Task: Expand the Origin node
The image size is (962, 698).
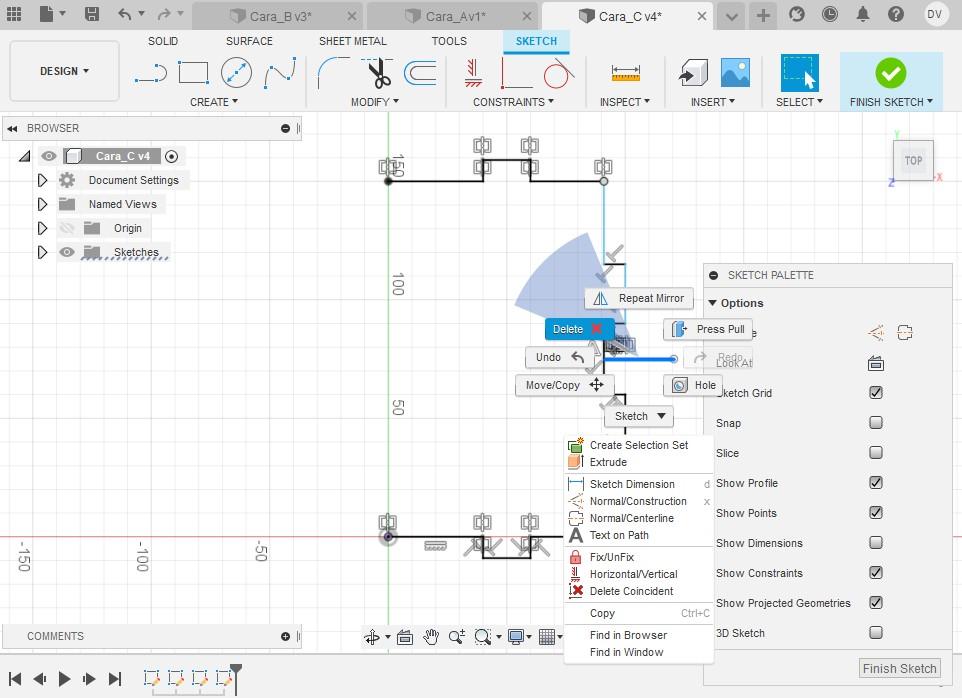Action: tap(42, 228)
